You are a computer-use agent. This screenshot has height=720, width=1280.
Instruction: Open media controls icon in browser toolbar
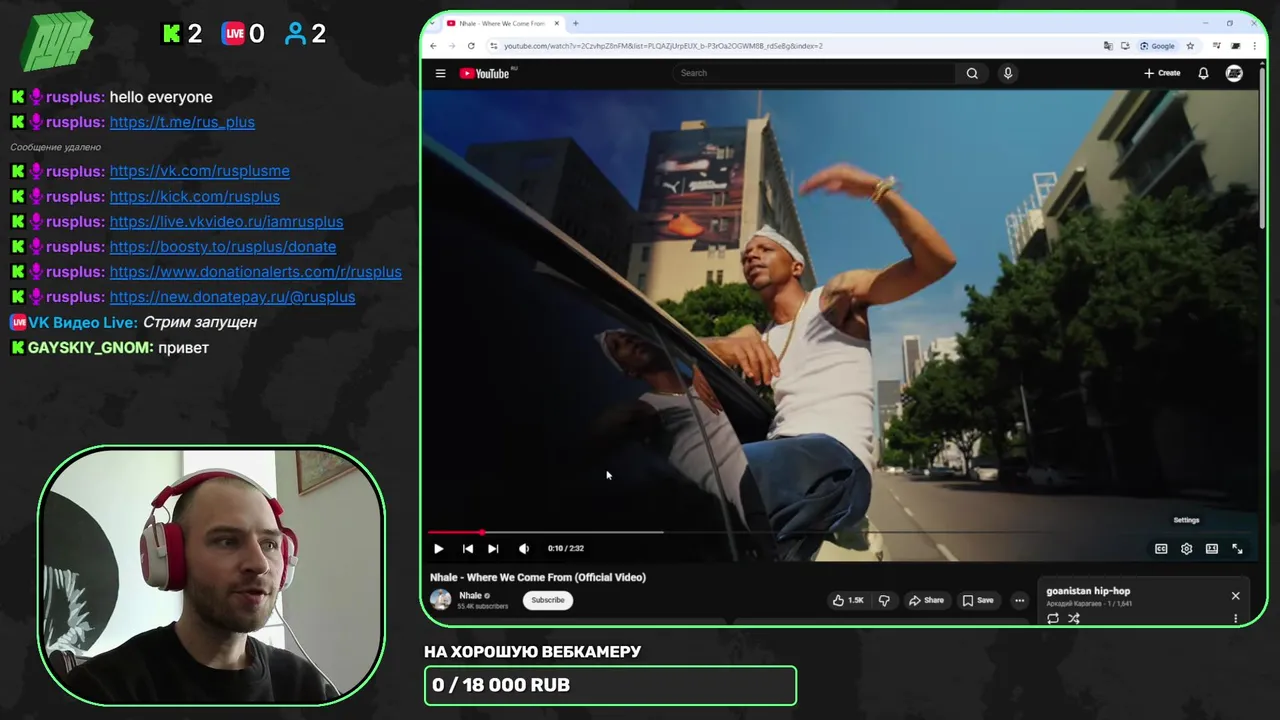[1216, 46]
